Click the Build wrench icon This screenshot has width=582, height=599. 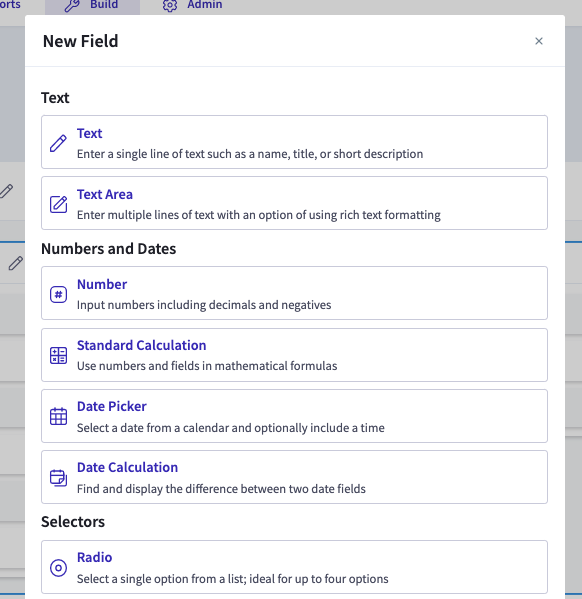[72, 5]
